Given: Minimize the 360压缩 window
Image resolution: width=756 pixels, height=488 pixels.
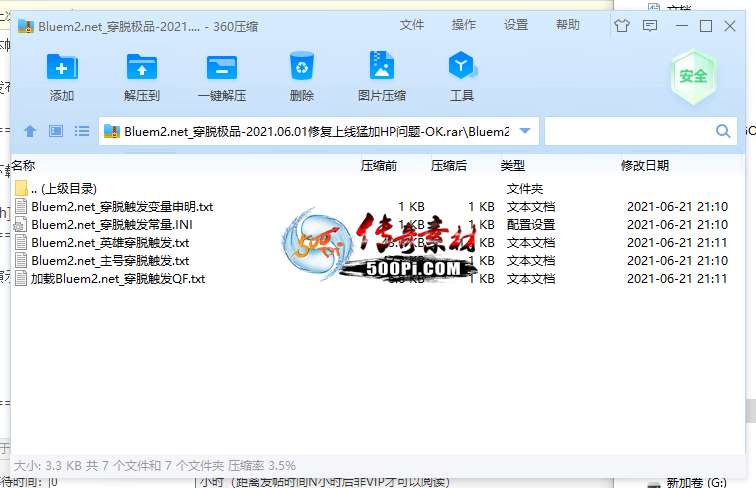Looking at the screenshot, I should tap(682, 26).
